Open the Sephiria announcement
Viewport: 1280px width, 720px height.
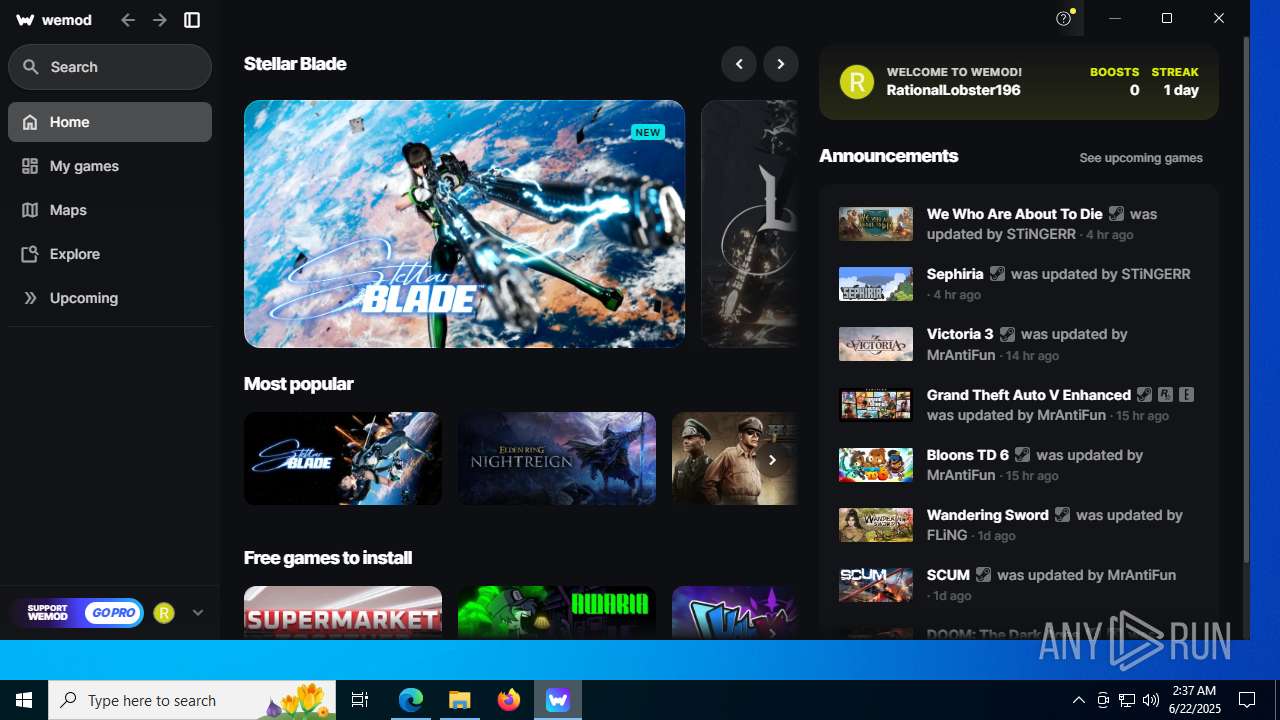click(x=1019, y=284)
